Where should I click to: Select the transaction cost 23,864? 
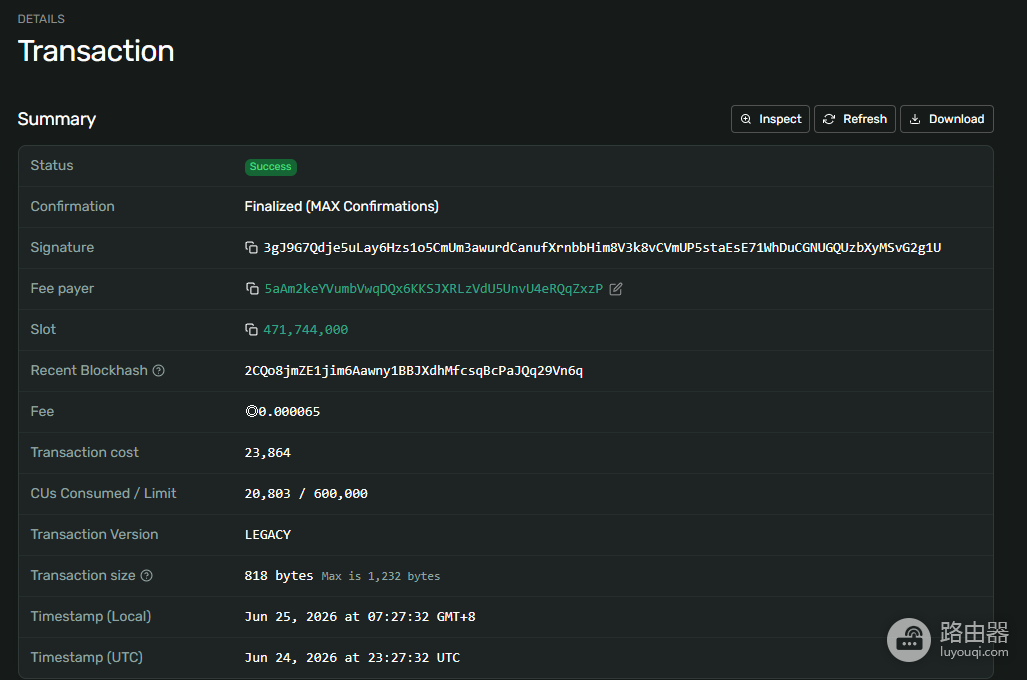[268, 453]
